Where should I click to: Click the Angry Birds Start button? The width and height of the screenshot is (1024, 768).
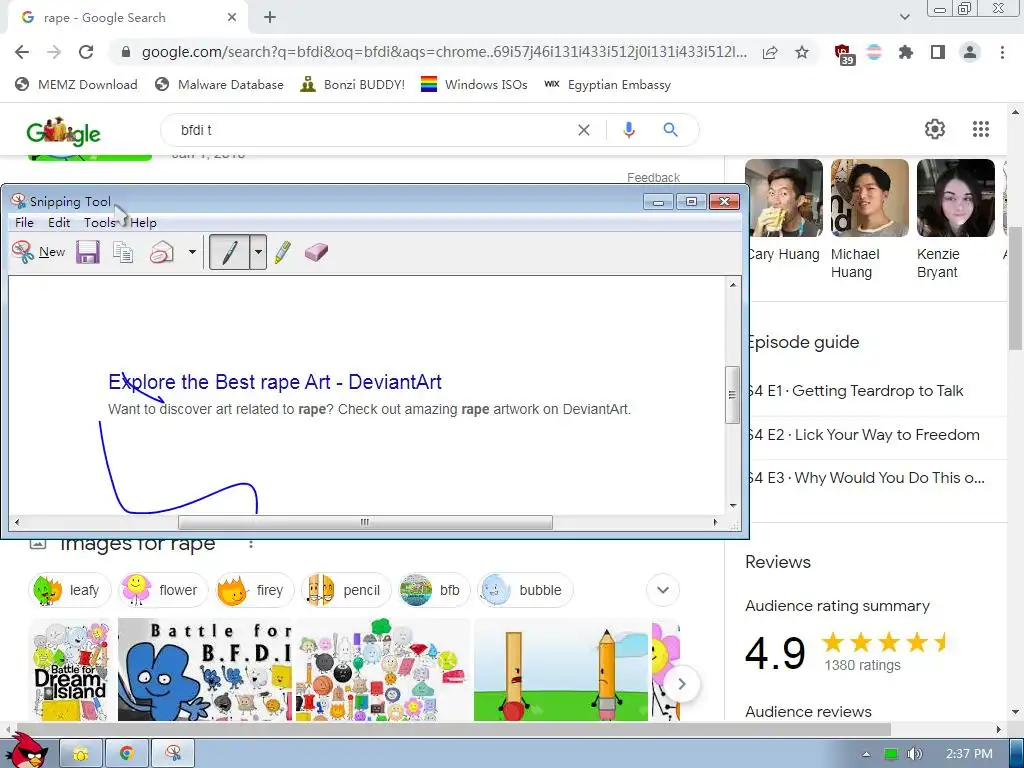pyautogui.click(x=26, y=751)
